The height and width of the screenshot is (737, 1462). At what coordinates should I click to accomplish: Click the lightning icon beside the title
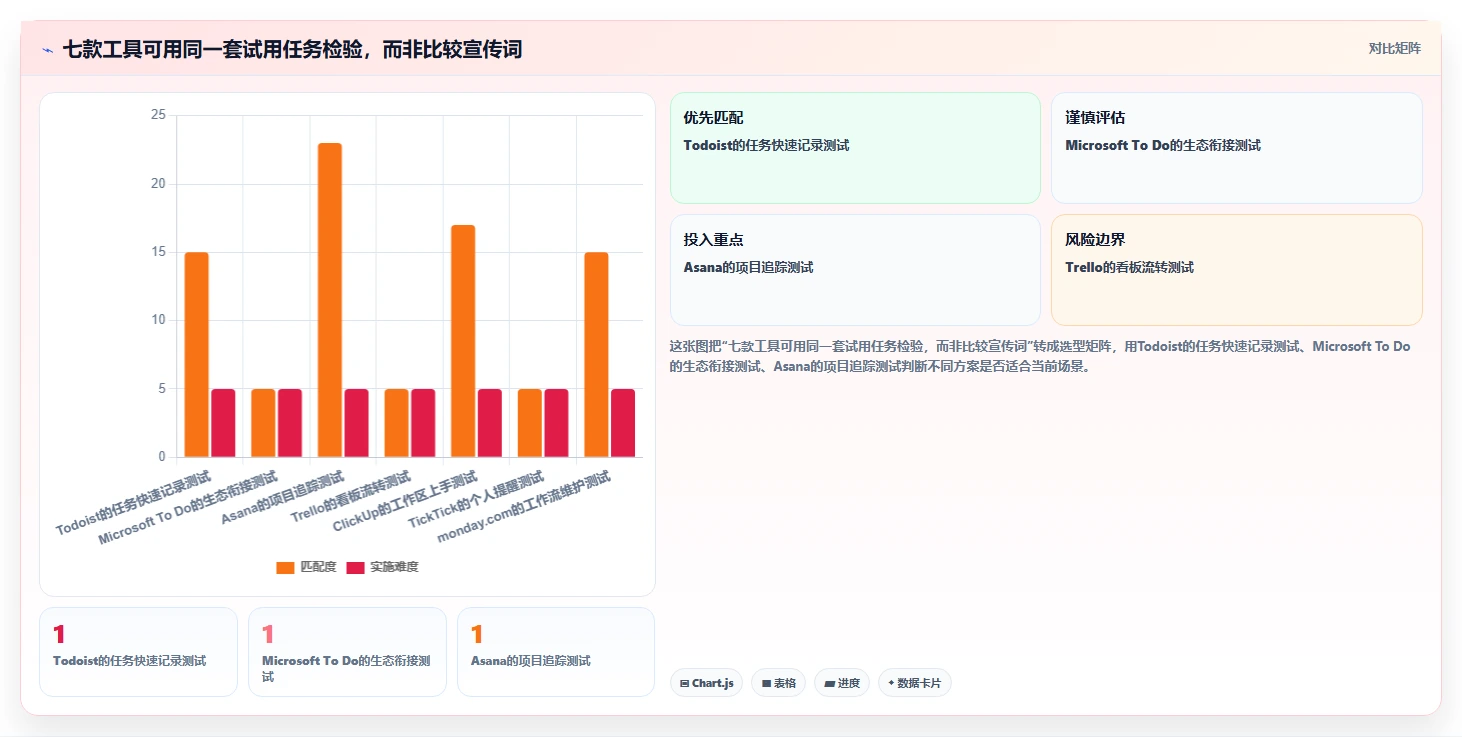click(47, 50)
